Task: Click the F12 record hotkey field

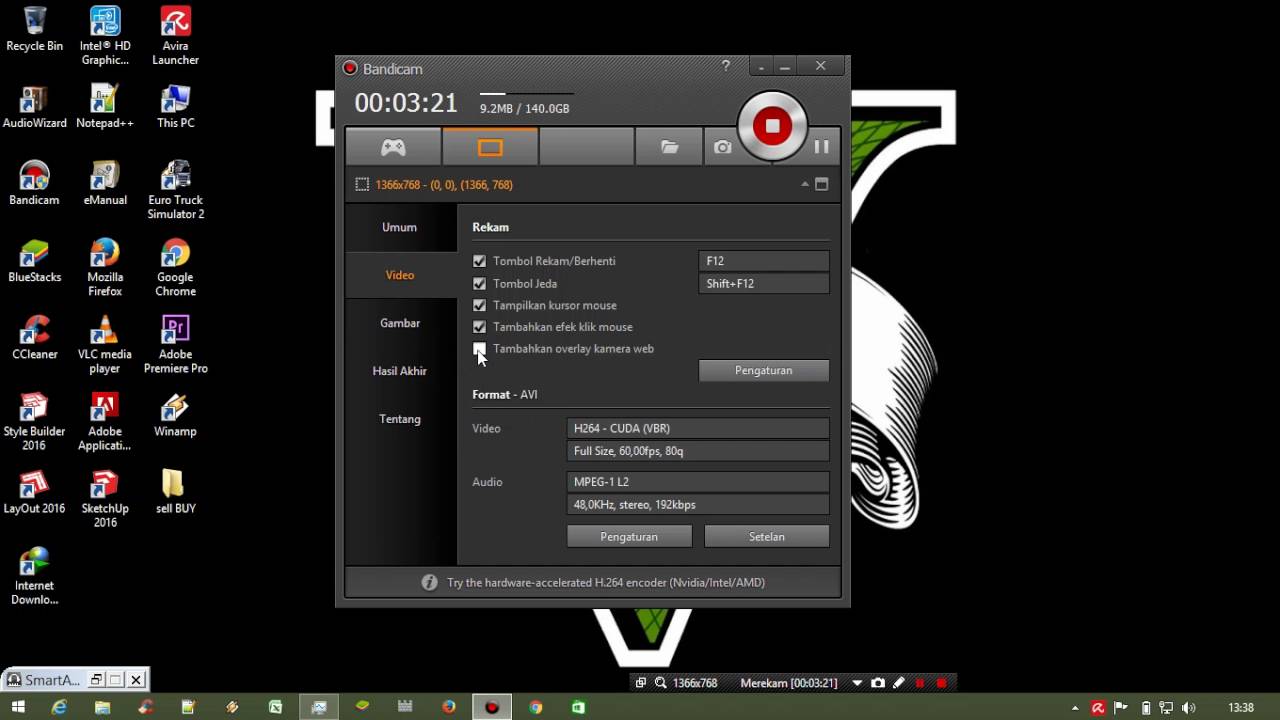Action: click(x=763, y=261)
